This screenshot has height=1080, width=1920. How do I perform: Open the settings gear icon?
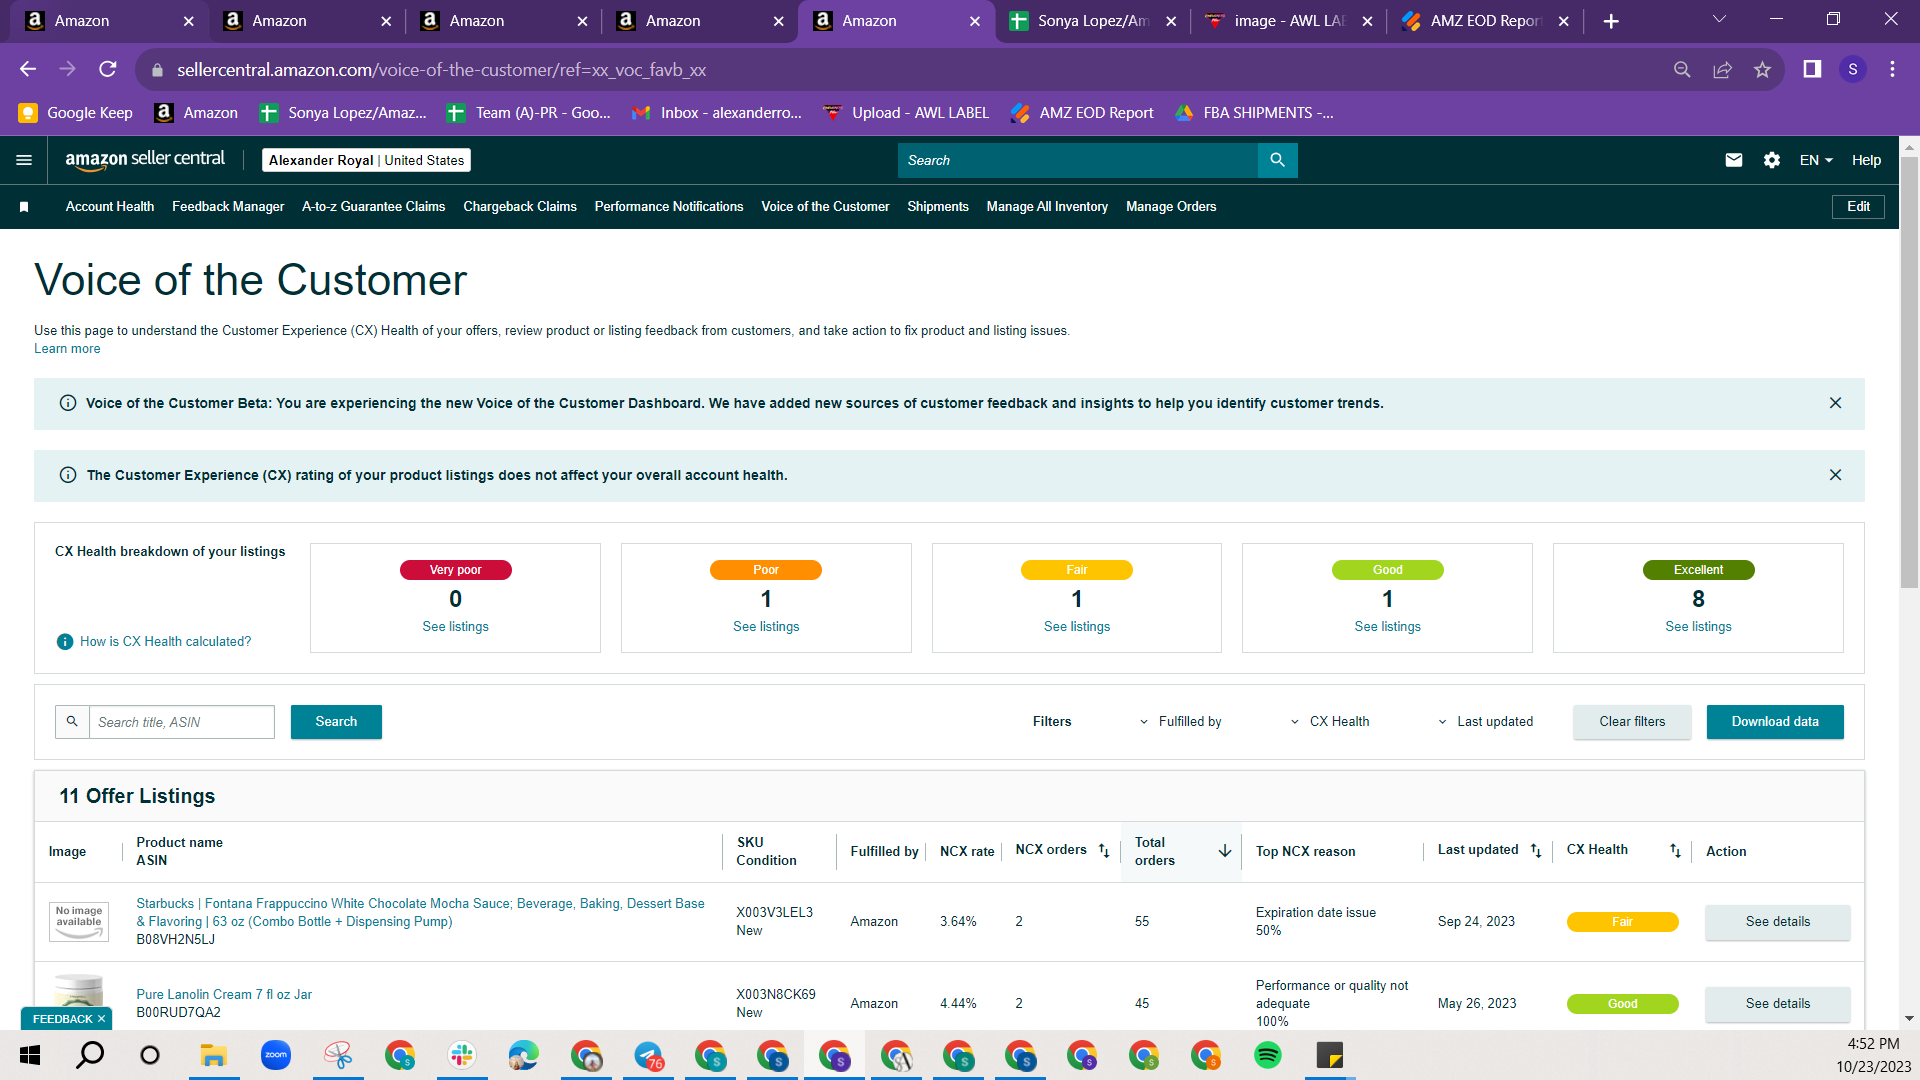pyautogui.click(x=1772, y=160)
